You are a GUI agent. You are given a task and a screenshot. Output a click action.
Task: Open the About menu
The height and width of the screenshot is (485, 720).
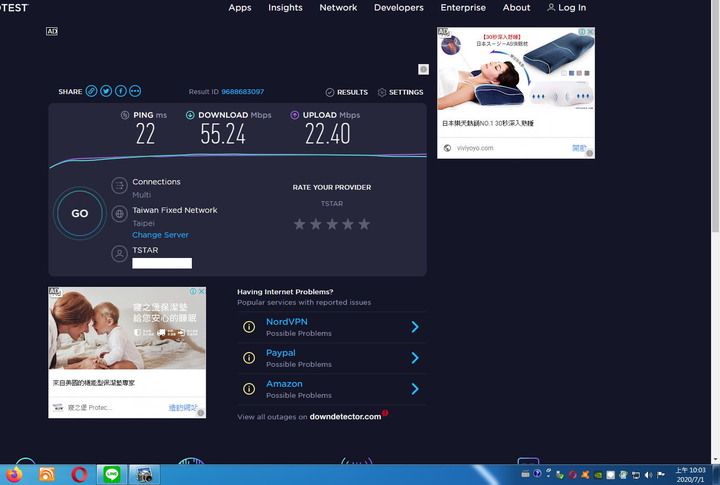click(x=516, y=7)
